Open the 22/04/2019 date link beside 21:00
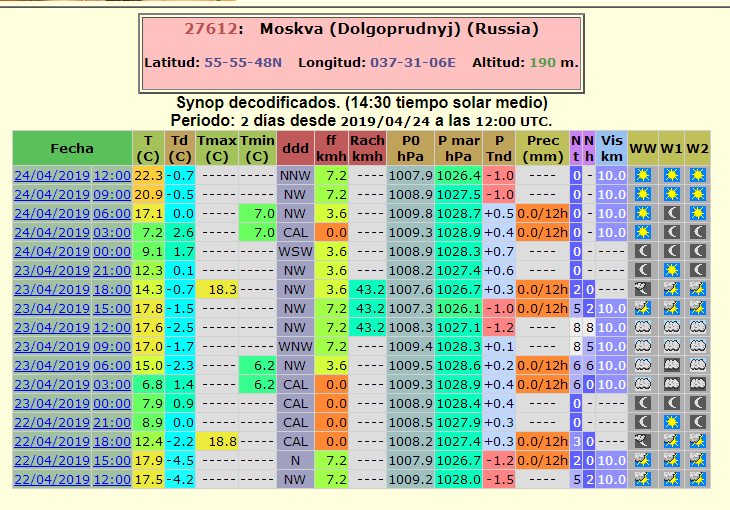The height and width of the screenshot is (510, 730). point(52,422)
